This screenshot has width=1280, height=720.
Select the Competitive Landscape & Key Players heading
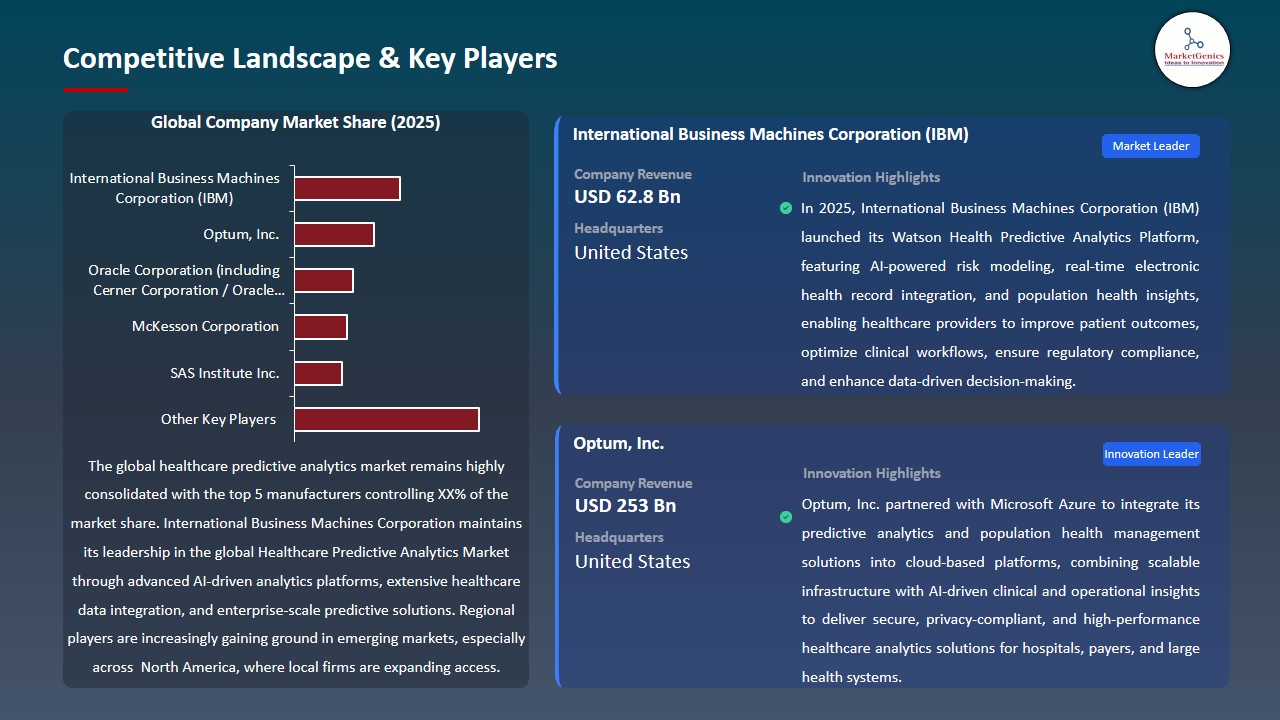click(x=310, y=58)
